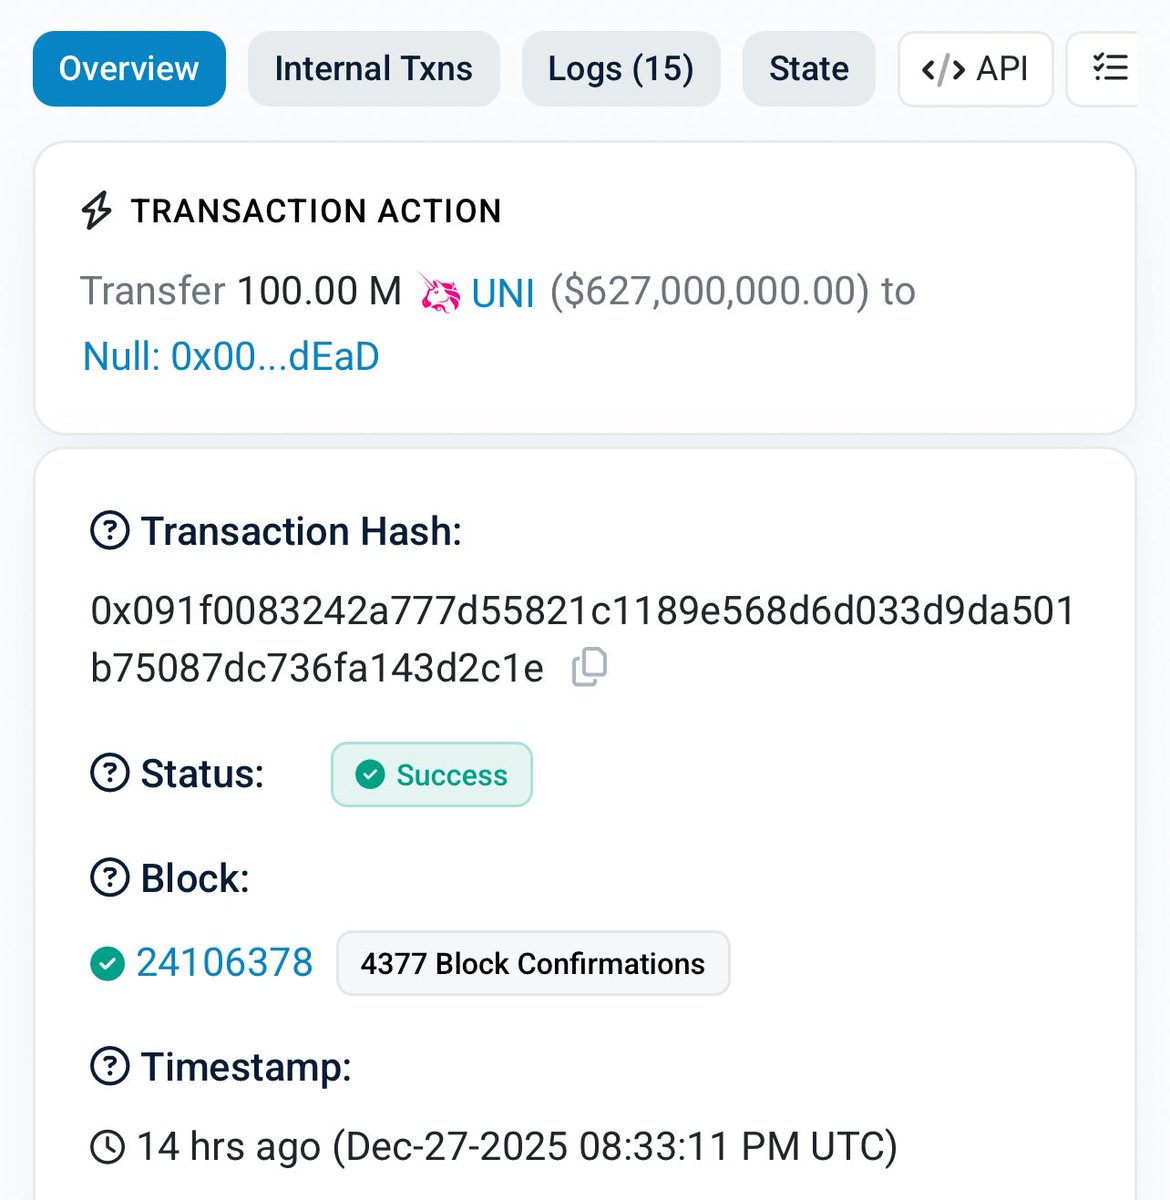Image resolution: width=1170 pixels, height=1200 pixels.
Task: Click the help icon beside Timestamp
Action: pos(110,1066)
